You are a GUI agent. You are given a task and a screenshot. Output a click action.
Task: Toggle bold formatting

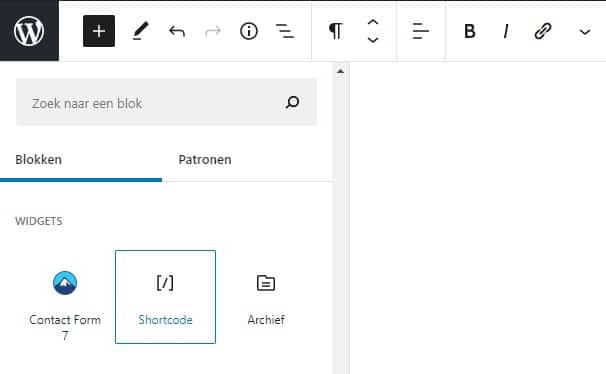coord(470,31)
